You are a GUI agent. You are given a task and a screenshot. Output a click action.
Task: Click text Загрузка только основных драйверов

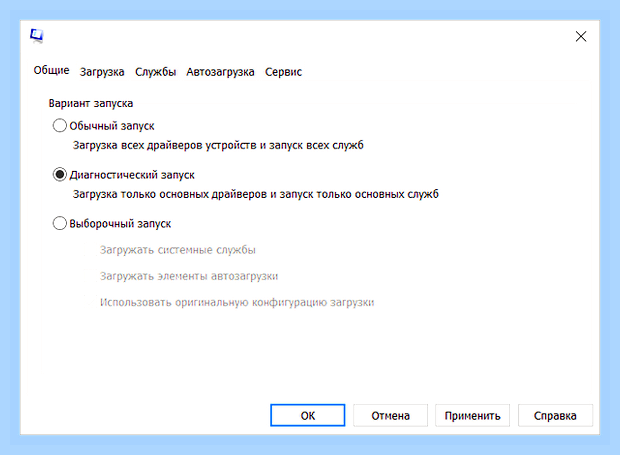click(170, 194)
